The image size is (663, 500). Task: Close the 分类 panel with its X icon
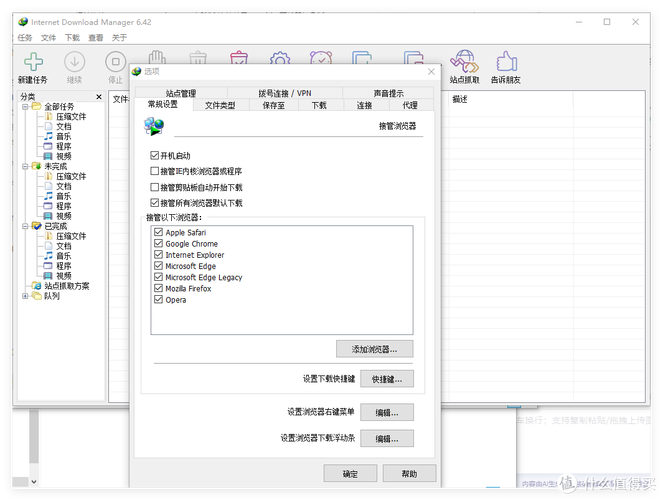click(99, 97)
